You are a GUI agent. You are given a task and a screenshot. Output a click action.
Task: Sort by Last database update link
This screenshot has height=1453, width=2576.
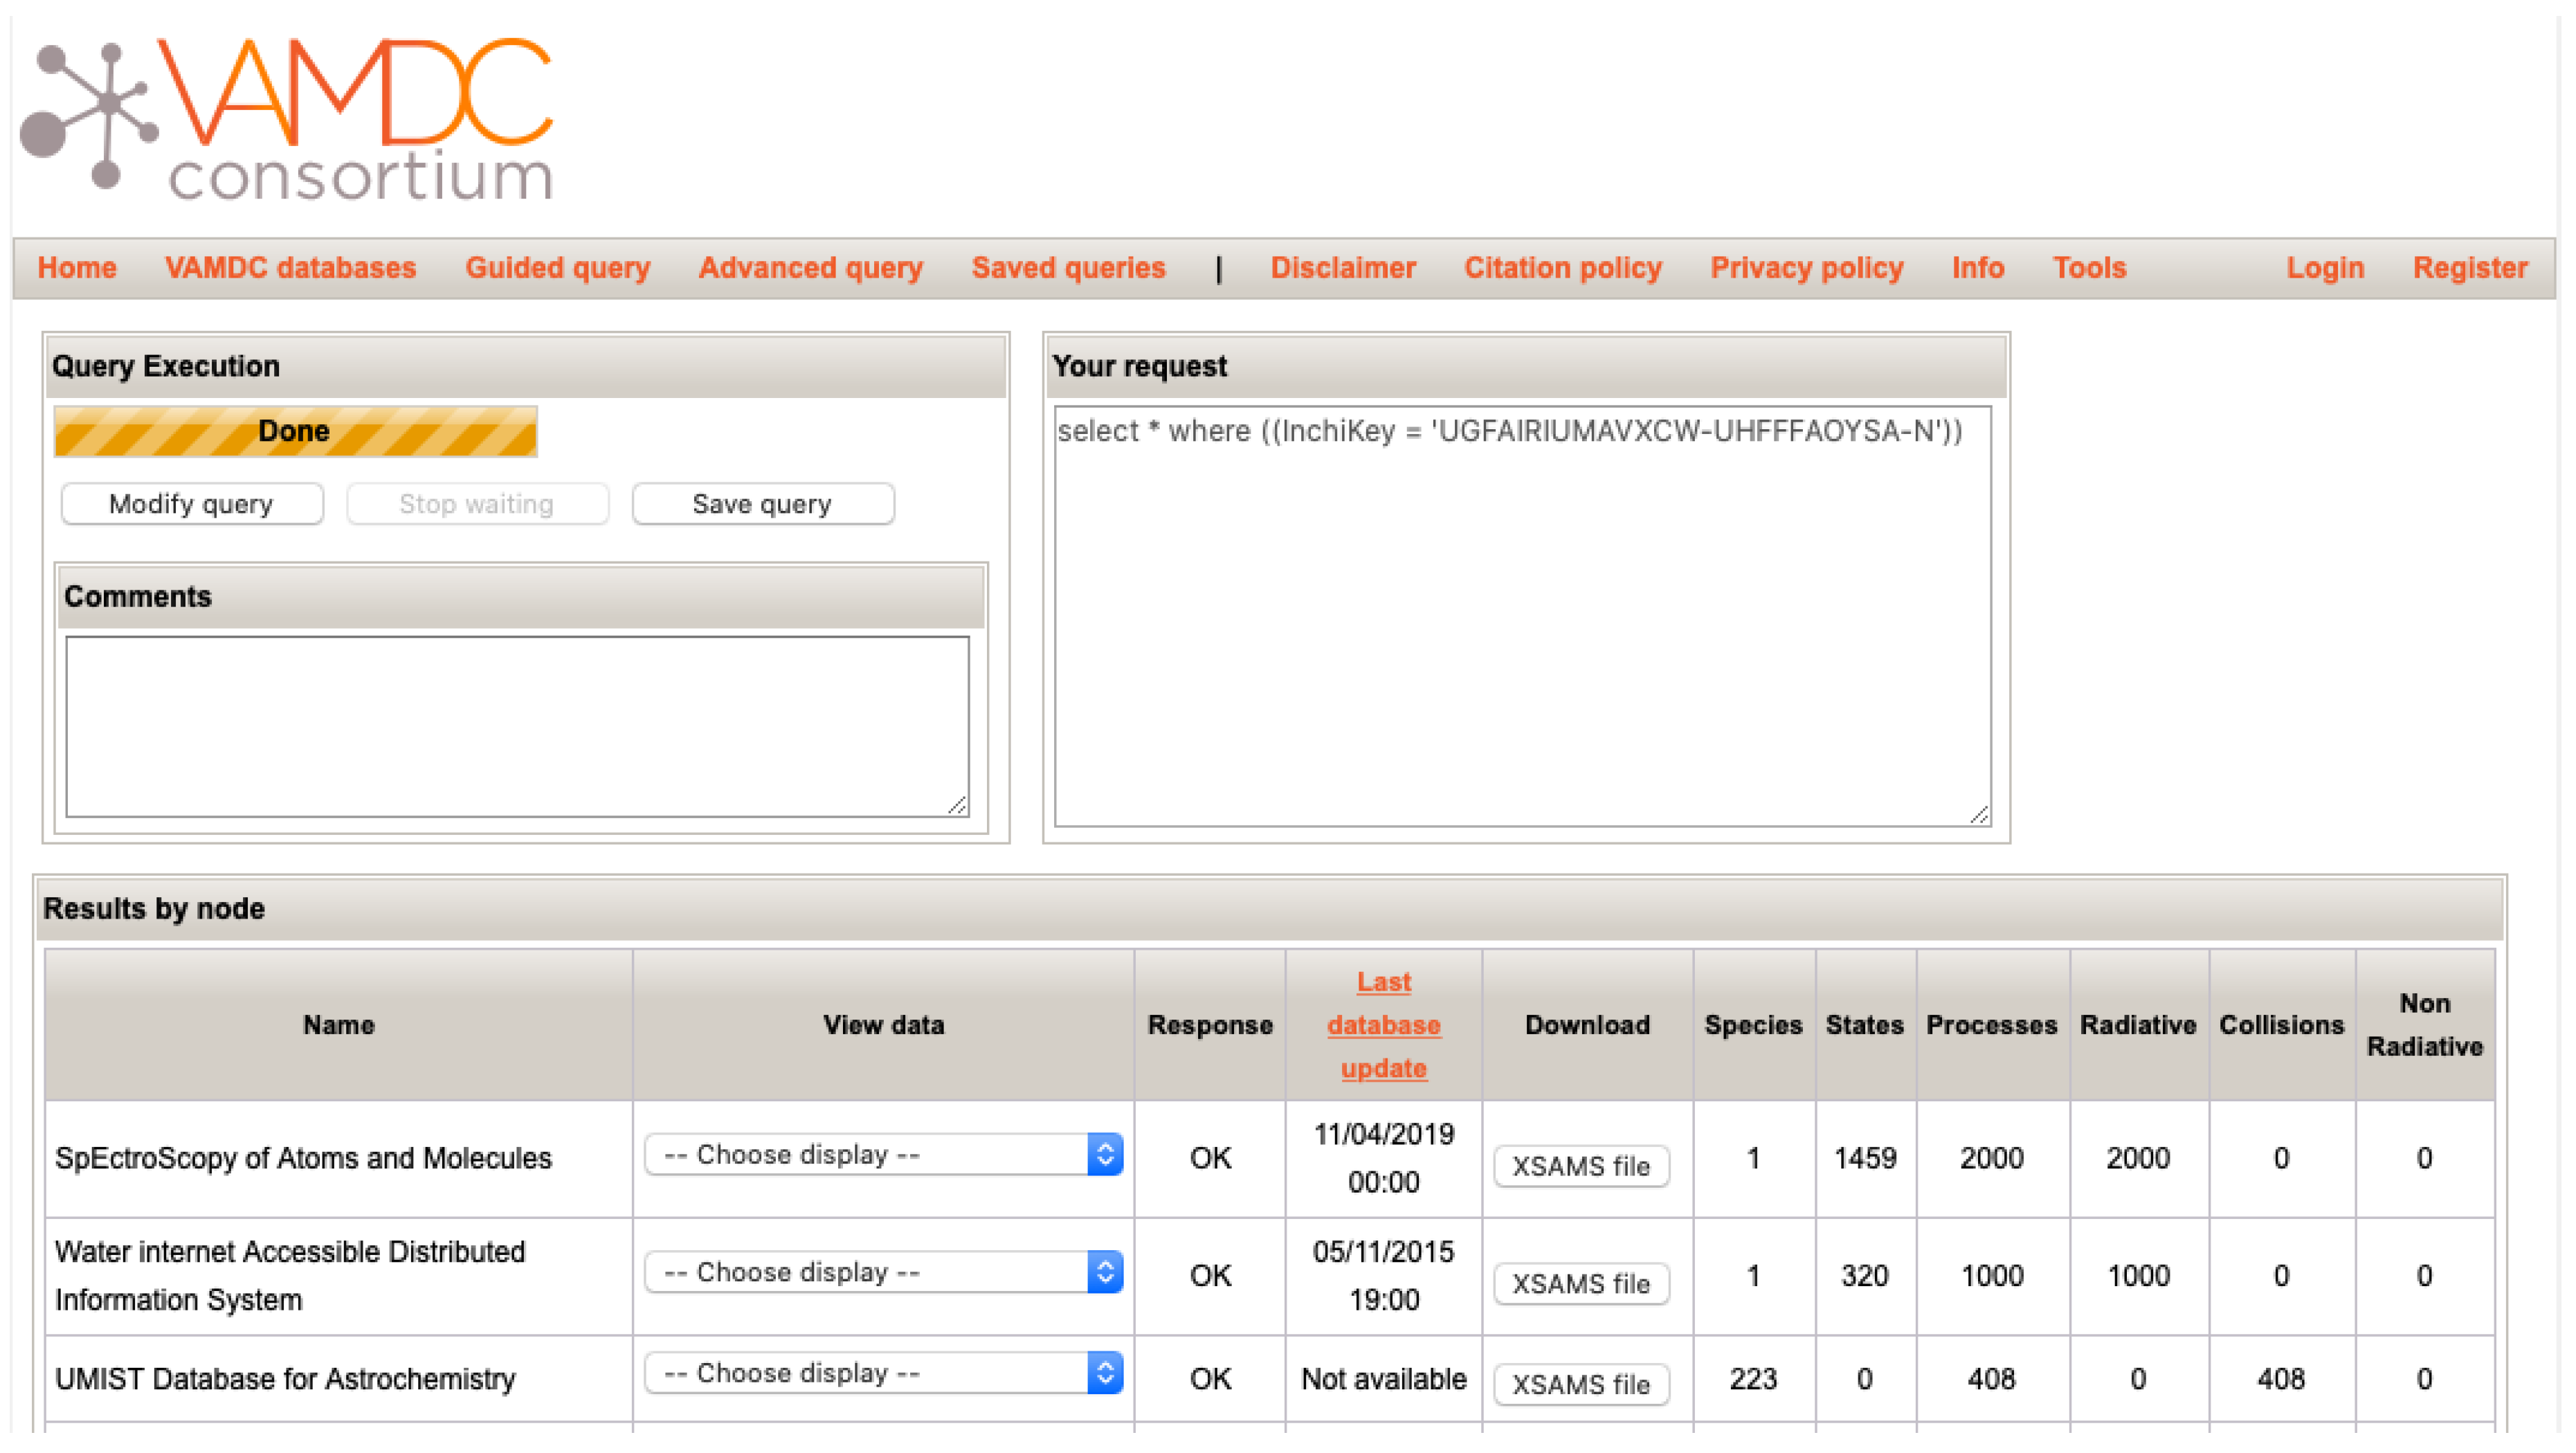[1383, 1025]
